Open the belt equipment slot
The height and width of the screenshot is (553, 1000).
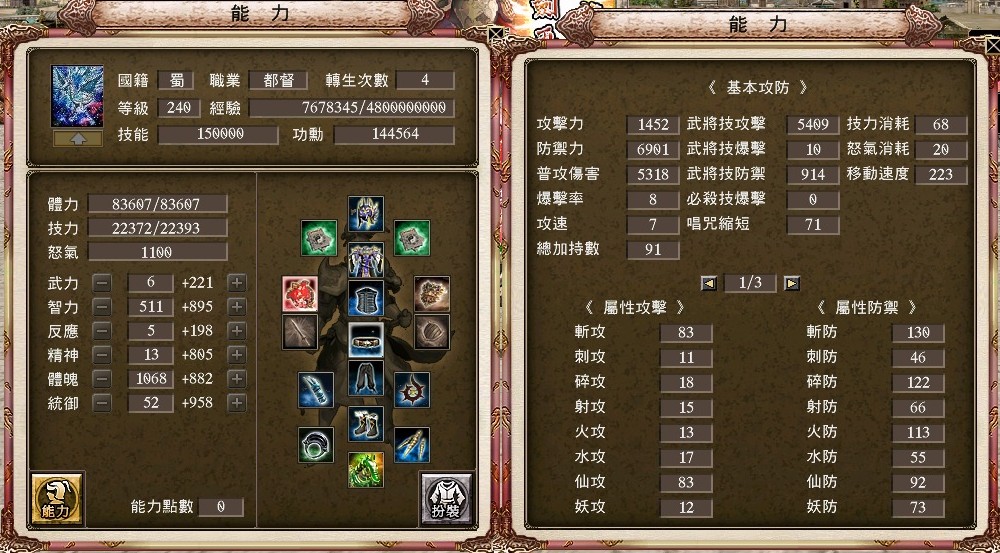[366, 340]
